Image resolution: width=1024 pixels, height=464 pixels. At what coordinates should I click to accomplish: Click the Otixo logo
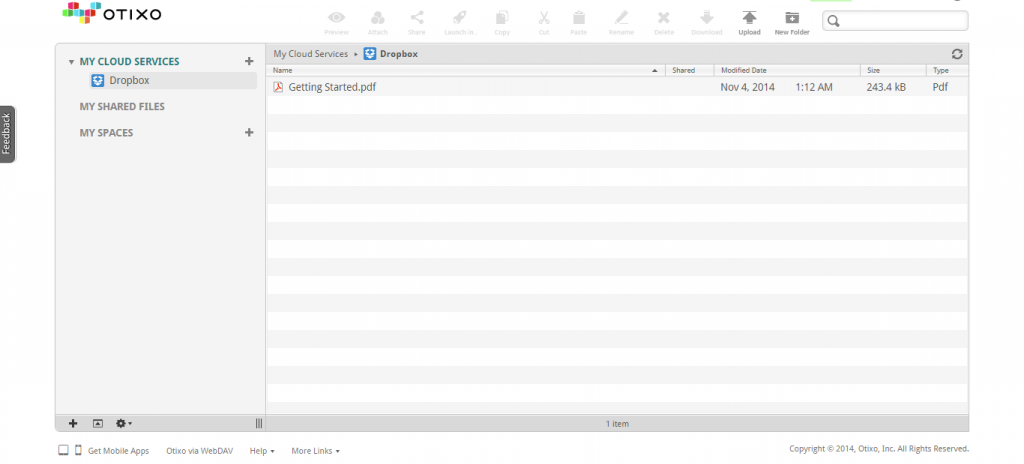[112, 14]
